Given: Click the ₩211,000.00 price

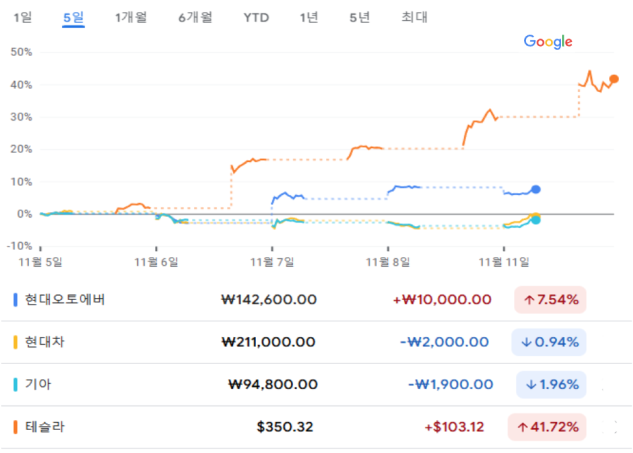Looking at the screenshot, I should pyautogui.click(x=268, y=342).
